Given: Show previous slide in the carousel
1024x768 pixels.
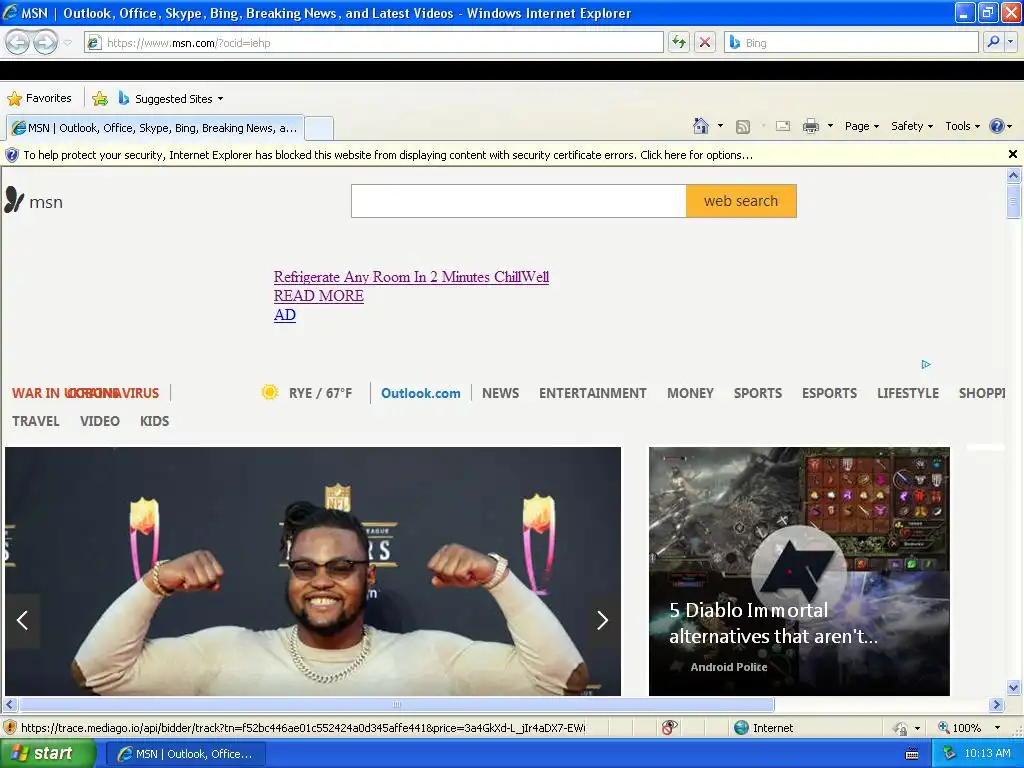Looking at the screenshot, I should pos(22,620).
